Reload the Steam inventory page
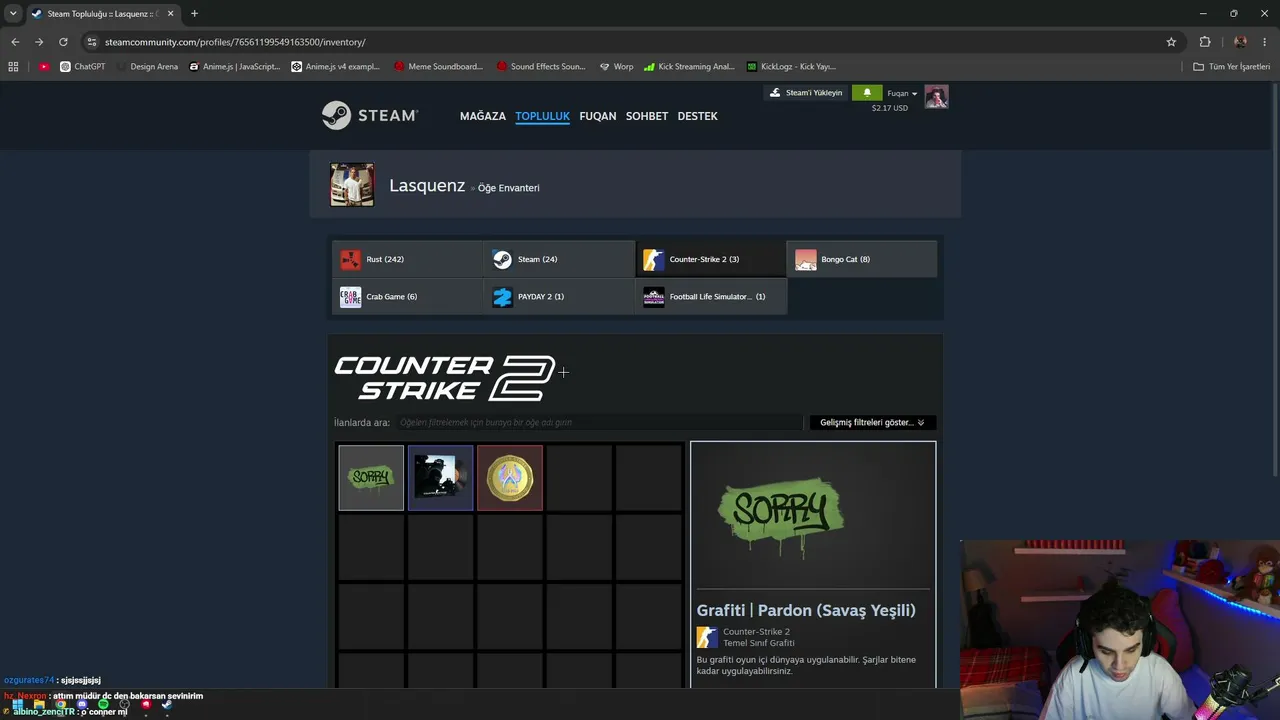Viewport: 1280px width, 720px height. click(x=63, y=42)
